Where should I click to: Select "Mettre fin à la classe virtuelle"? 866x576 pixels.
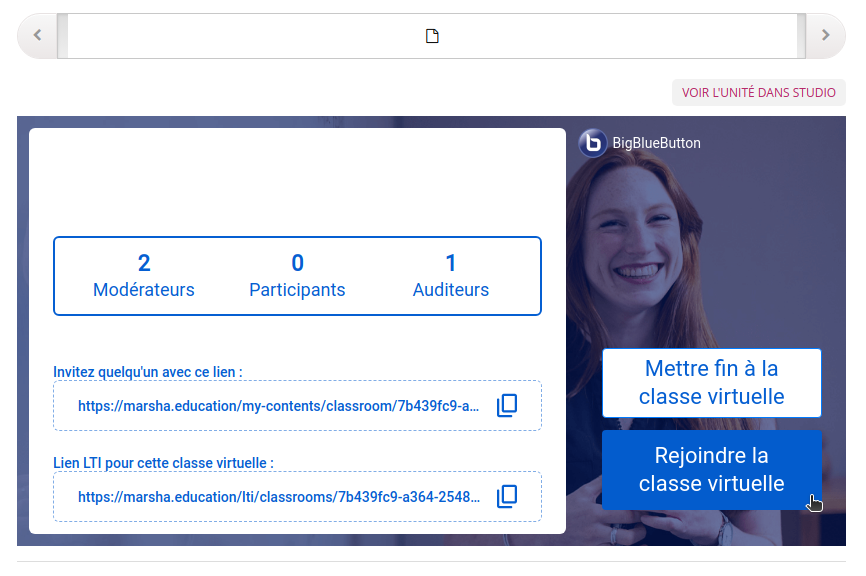pos(711,383)
